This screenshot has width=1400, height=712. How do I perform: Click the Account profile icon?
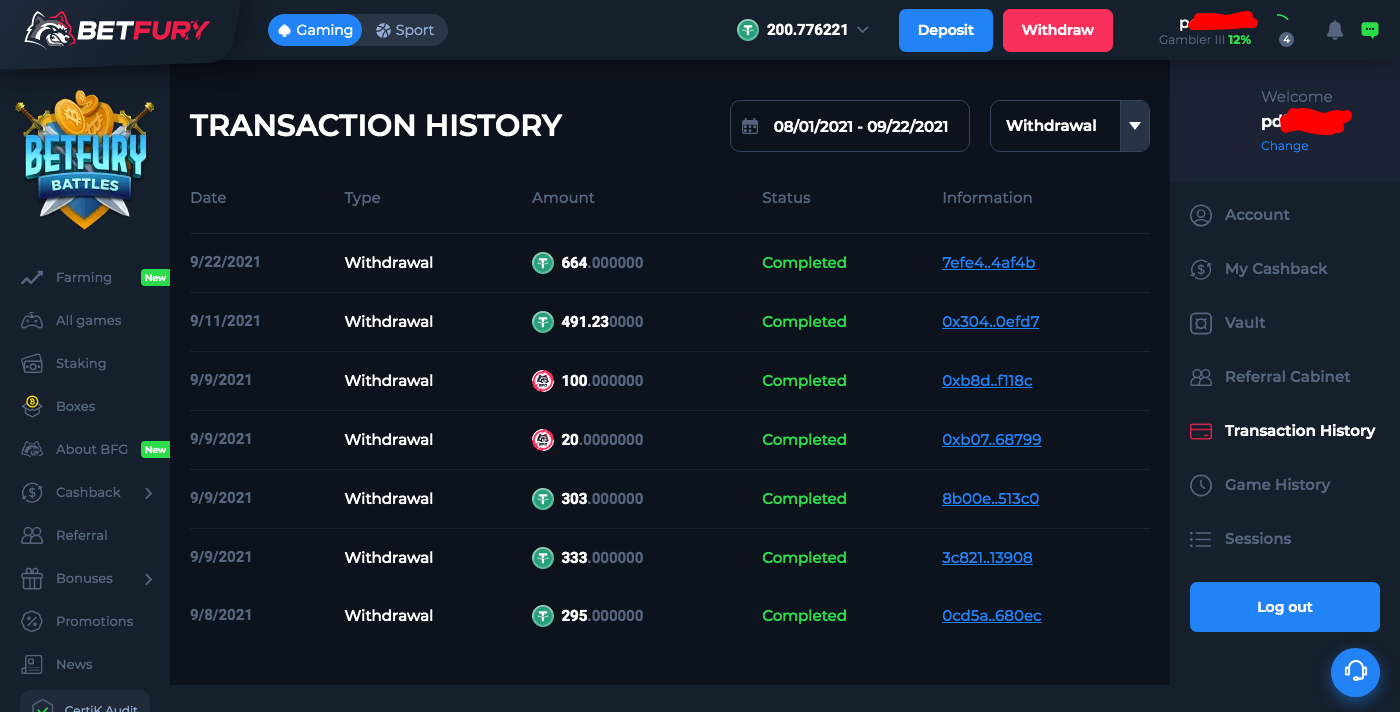[1201, 215]
